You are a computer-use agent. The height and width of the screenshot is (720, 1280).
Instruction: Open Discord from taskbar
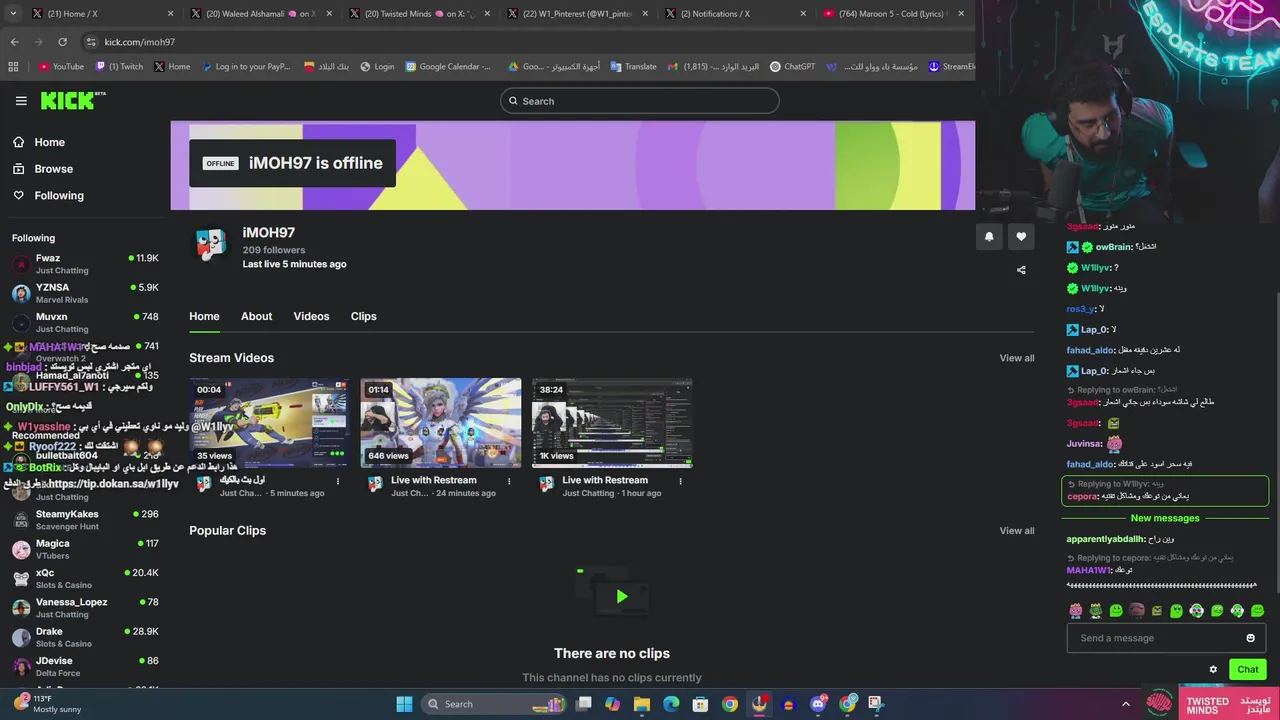818,704
